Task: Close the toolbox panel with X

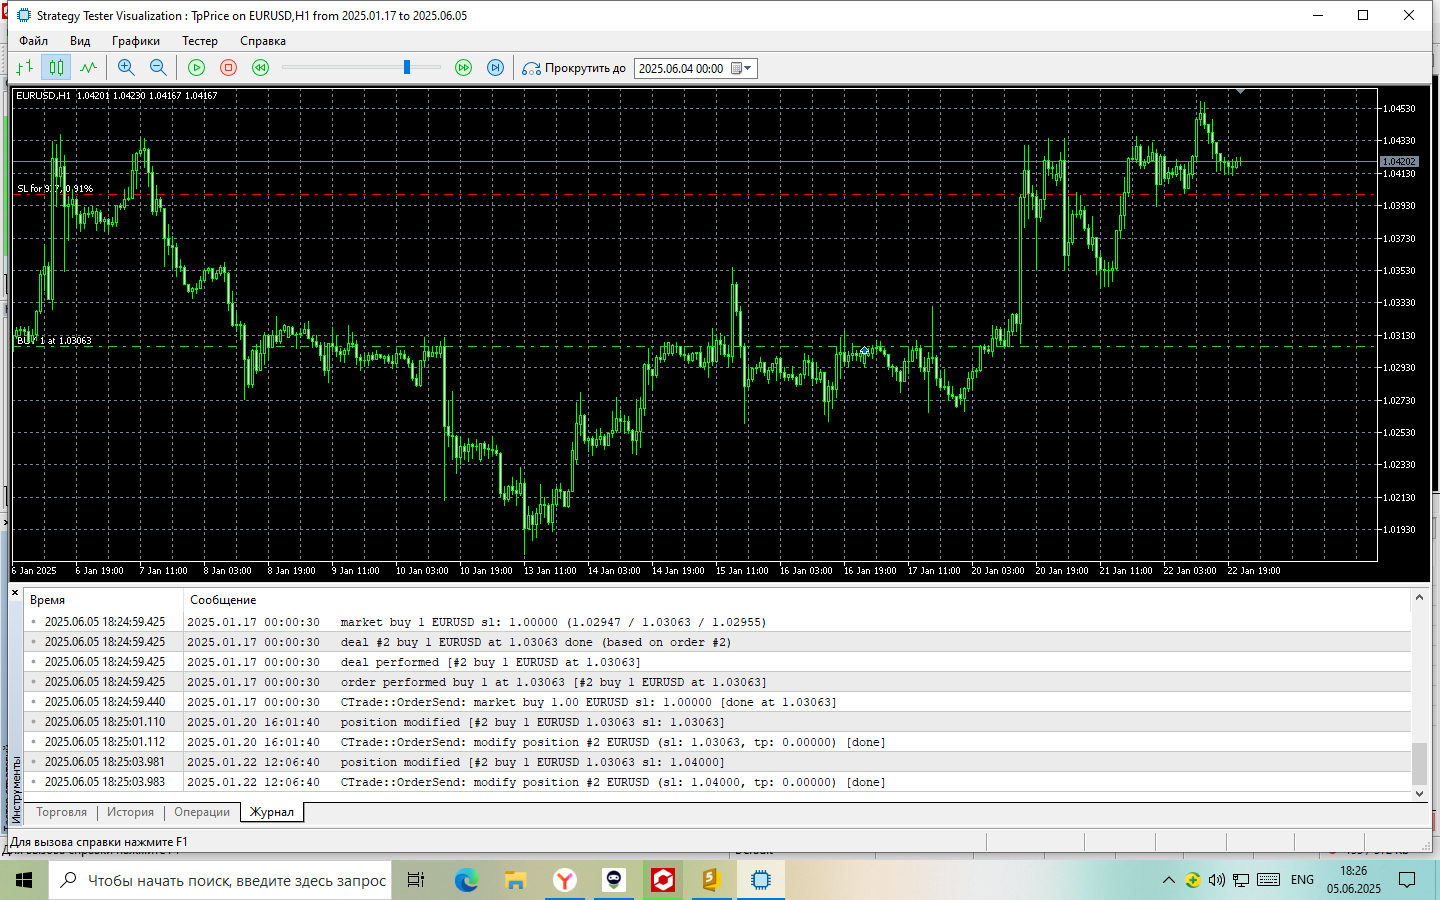Action: point(15,593)
